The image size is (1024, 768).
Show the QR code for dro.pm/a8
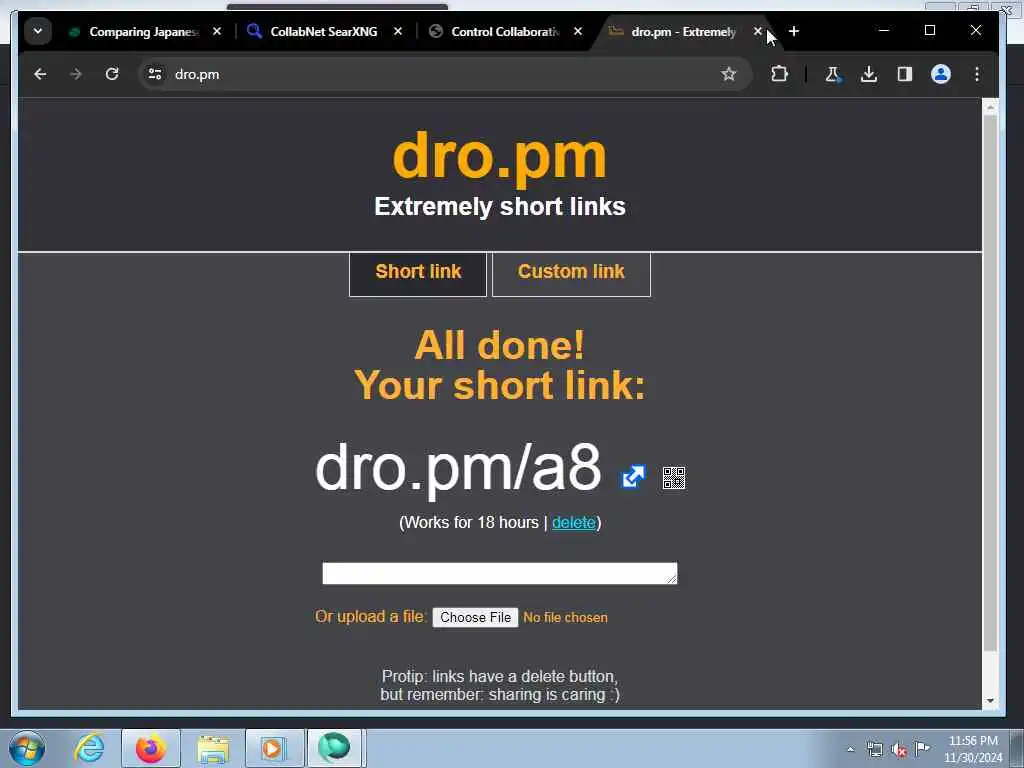(673, 477)
